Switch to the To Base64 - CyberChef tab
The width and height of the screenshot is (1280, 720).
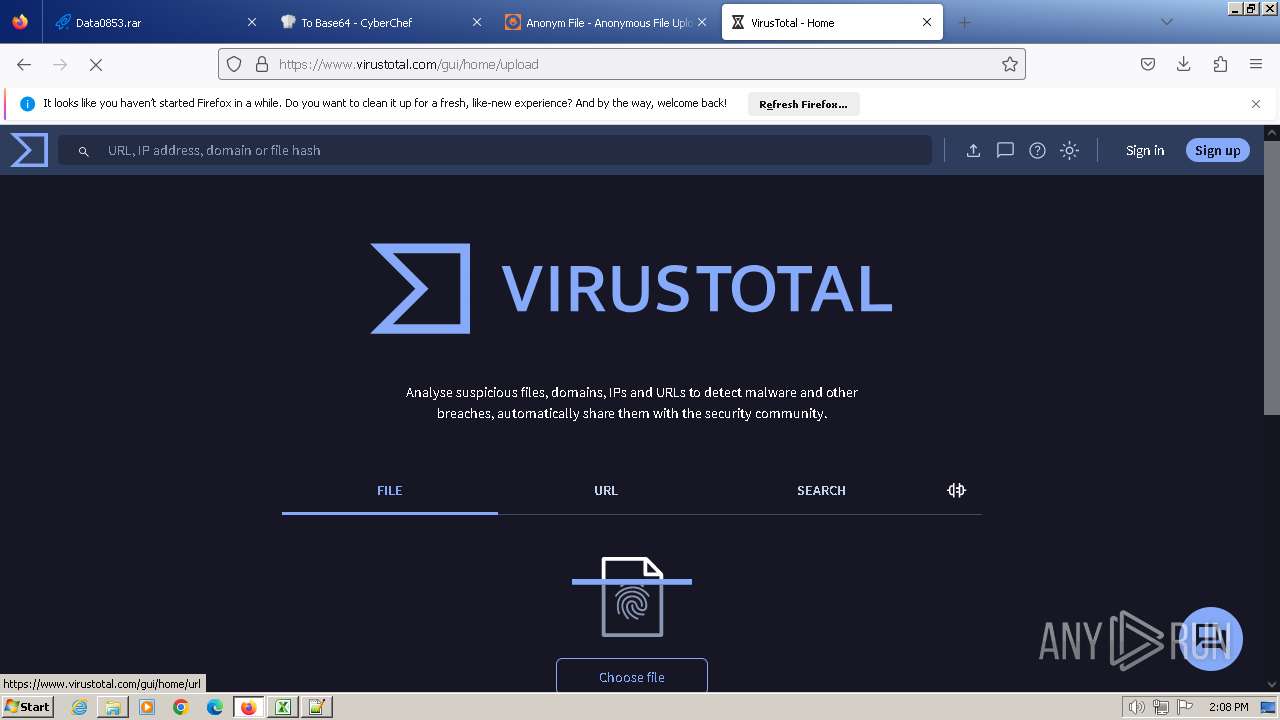tap(381, 22)
